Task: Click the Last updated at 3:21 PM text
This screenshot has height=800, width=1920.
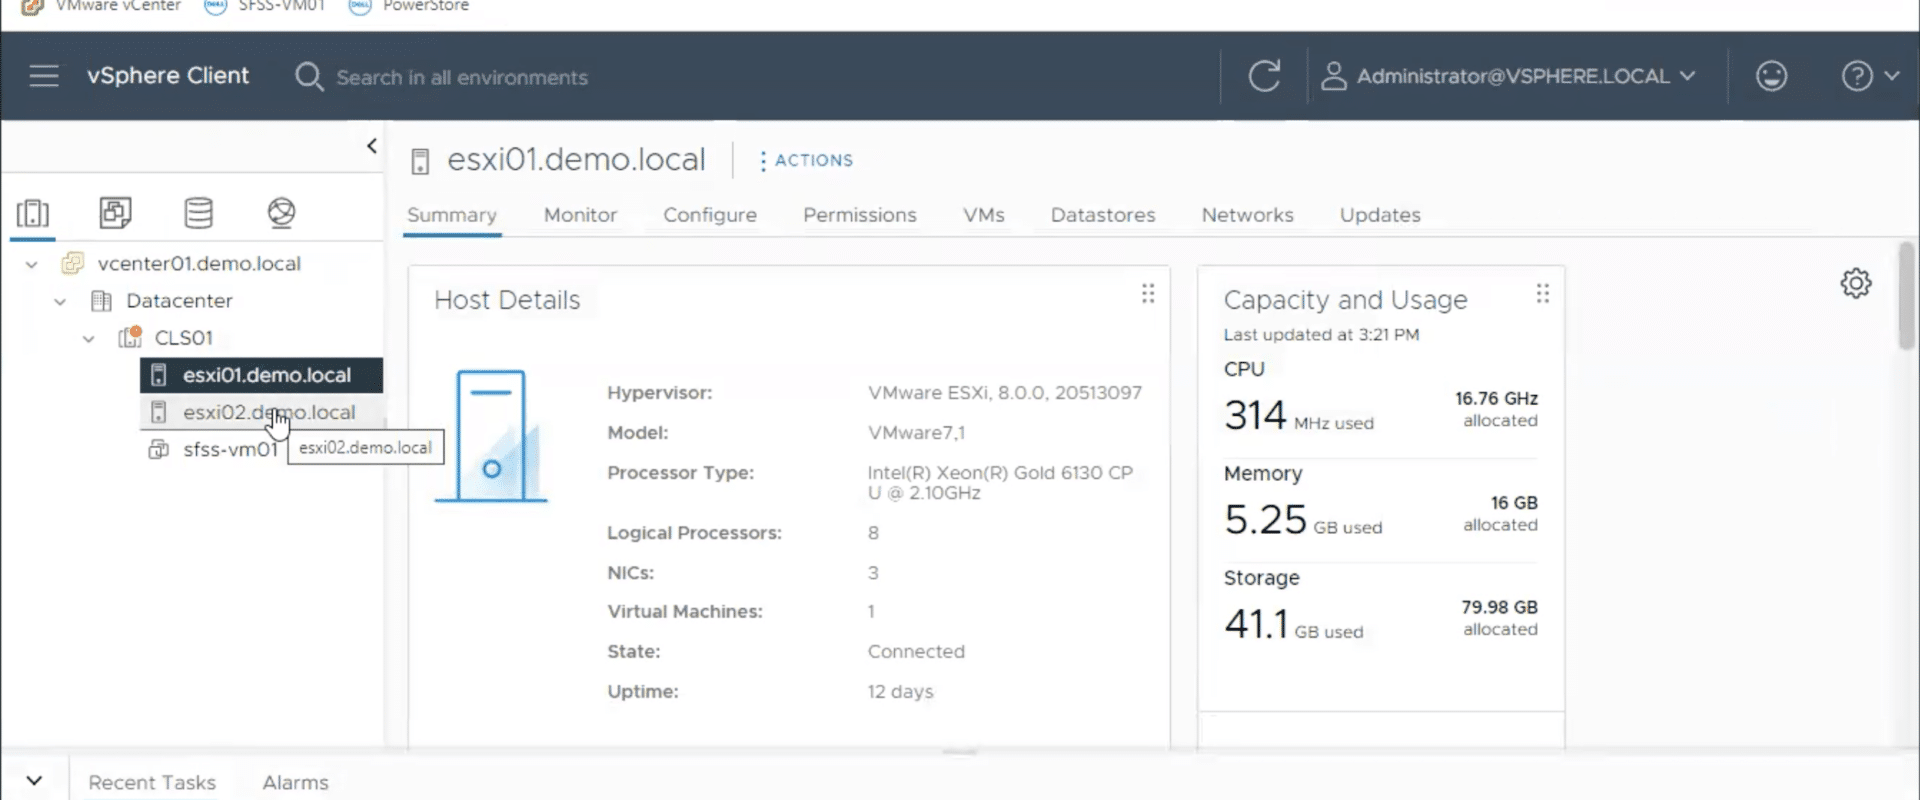Action: [1321, 335]
